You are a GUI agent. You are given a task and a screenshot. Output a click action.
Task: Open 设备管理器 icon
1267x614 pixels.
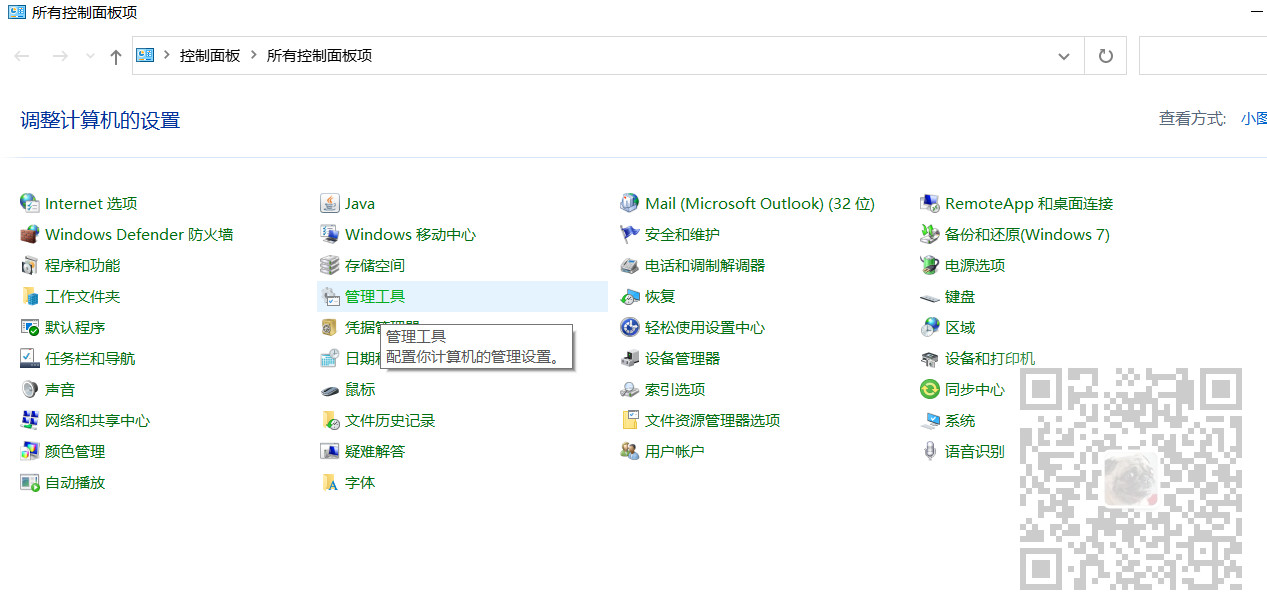(x=629, y=358)
